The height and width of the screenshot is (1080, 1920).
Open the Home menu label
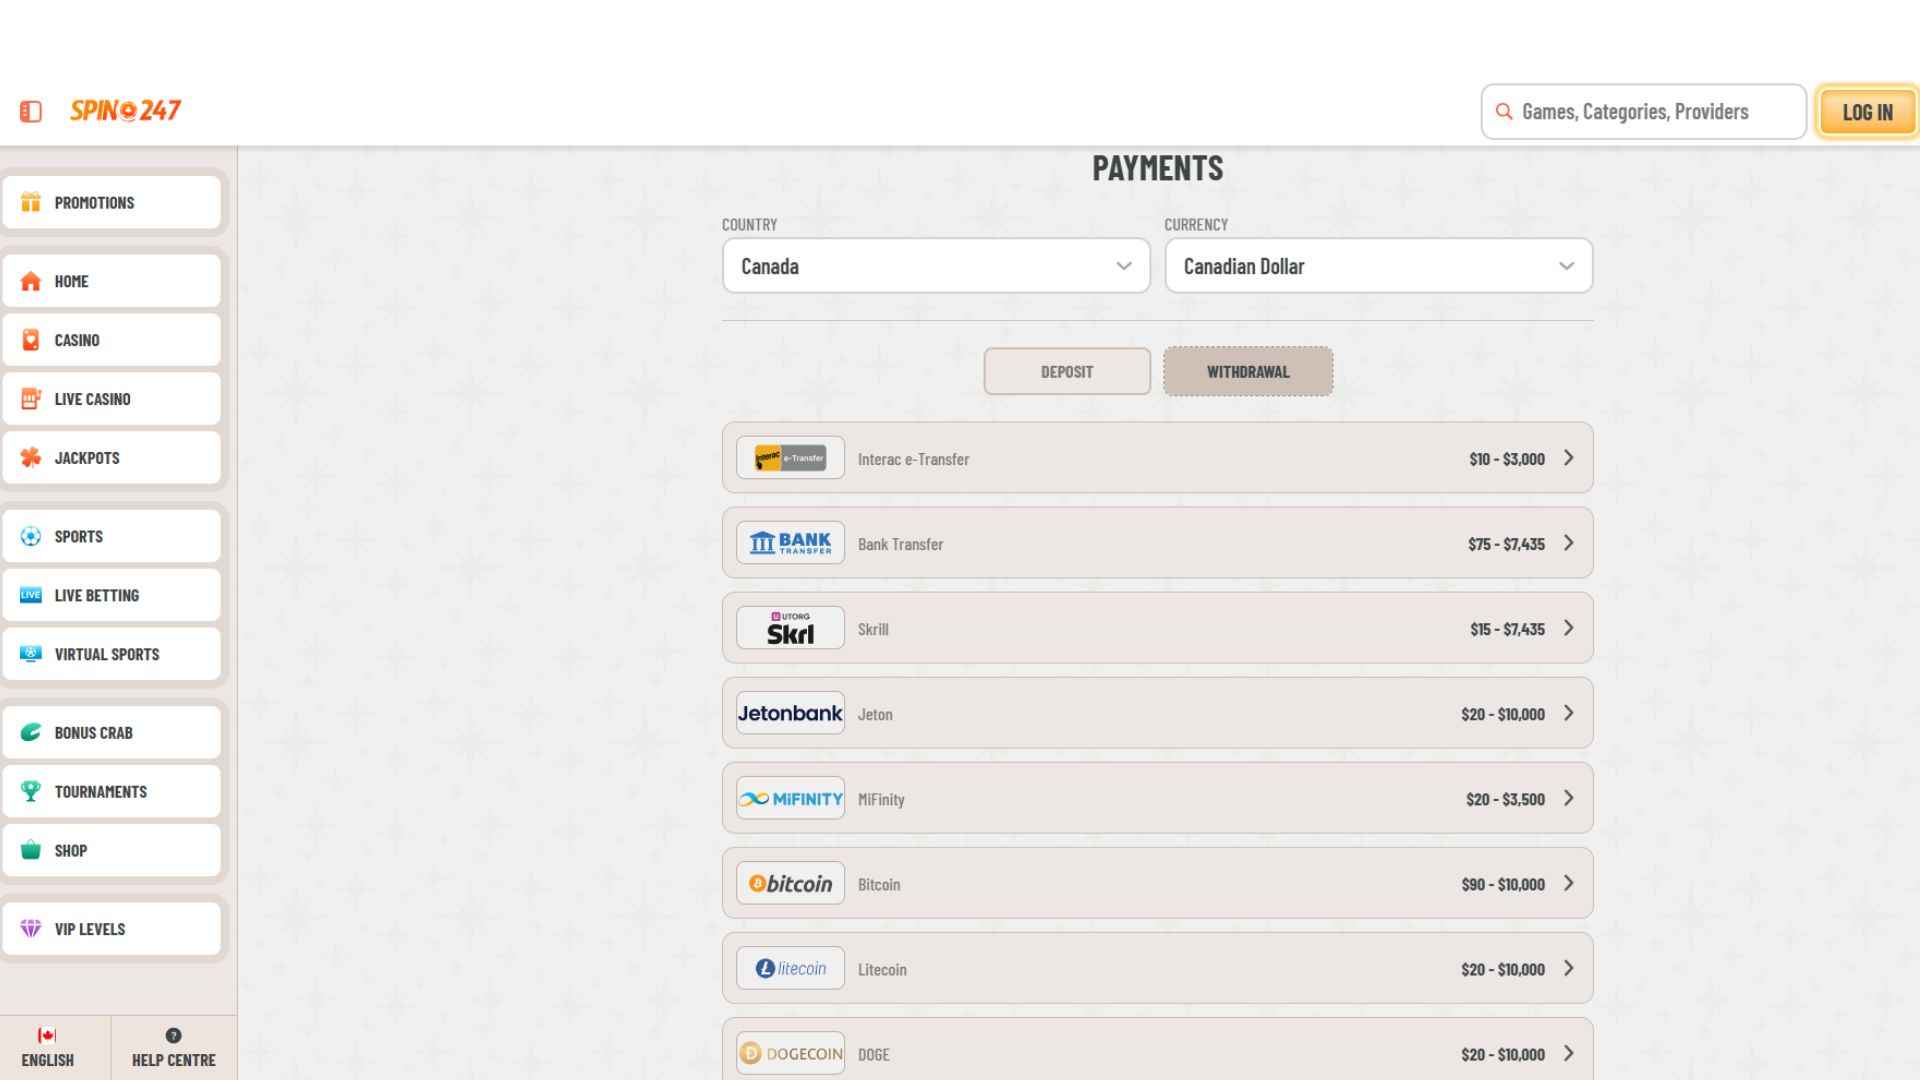(x=71, y=282)
